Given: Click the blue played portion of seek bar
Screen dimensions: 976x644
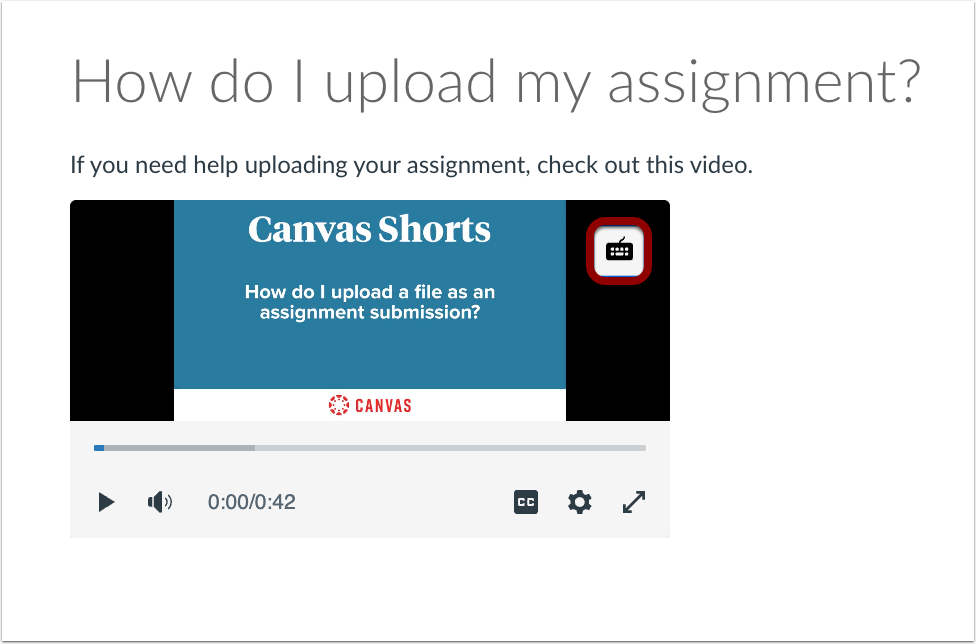Looking at the screenshot, I should click(99, 448).
